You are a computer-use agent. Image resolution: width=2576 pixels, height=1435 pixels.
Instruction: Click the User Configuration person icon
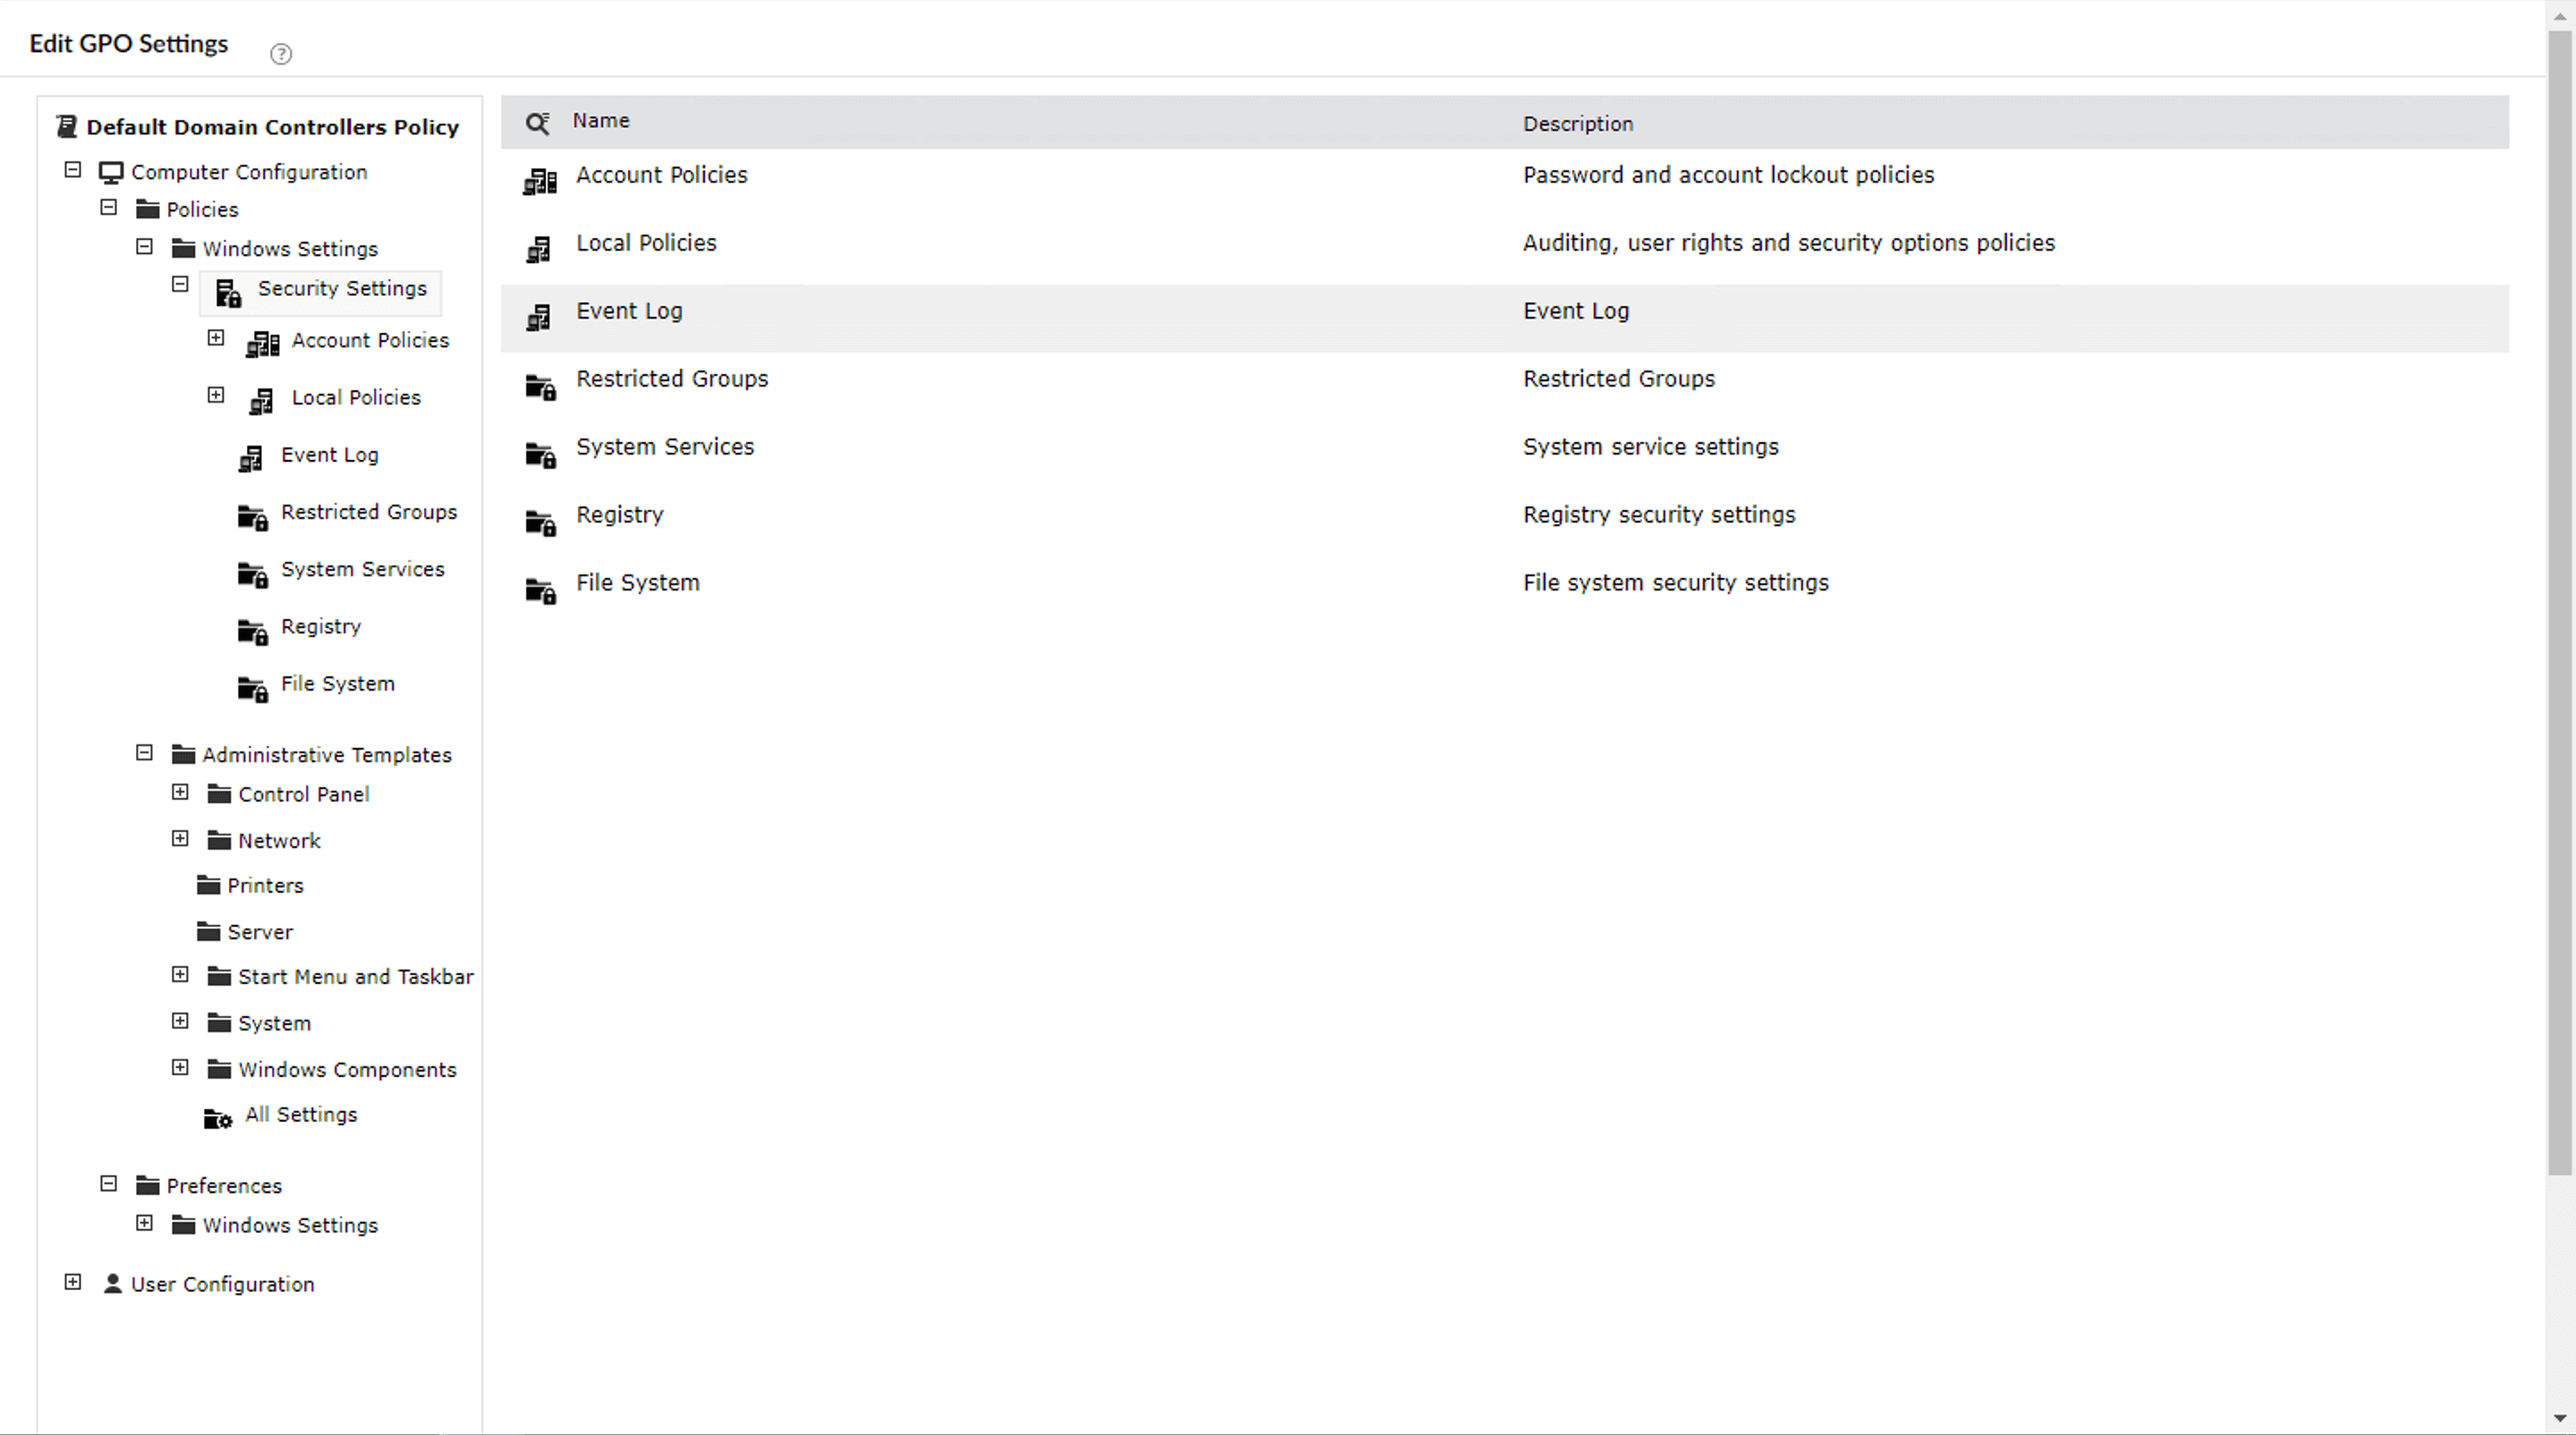113,1283
